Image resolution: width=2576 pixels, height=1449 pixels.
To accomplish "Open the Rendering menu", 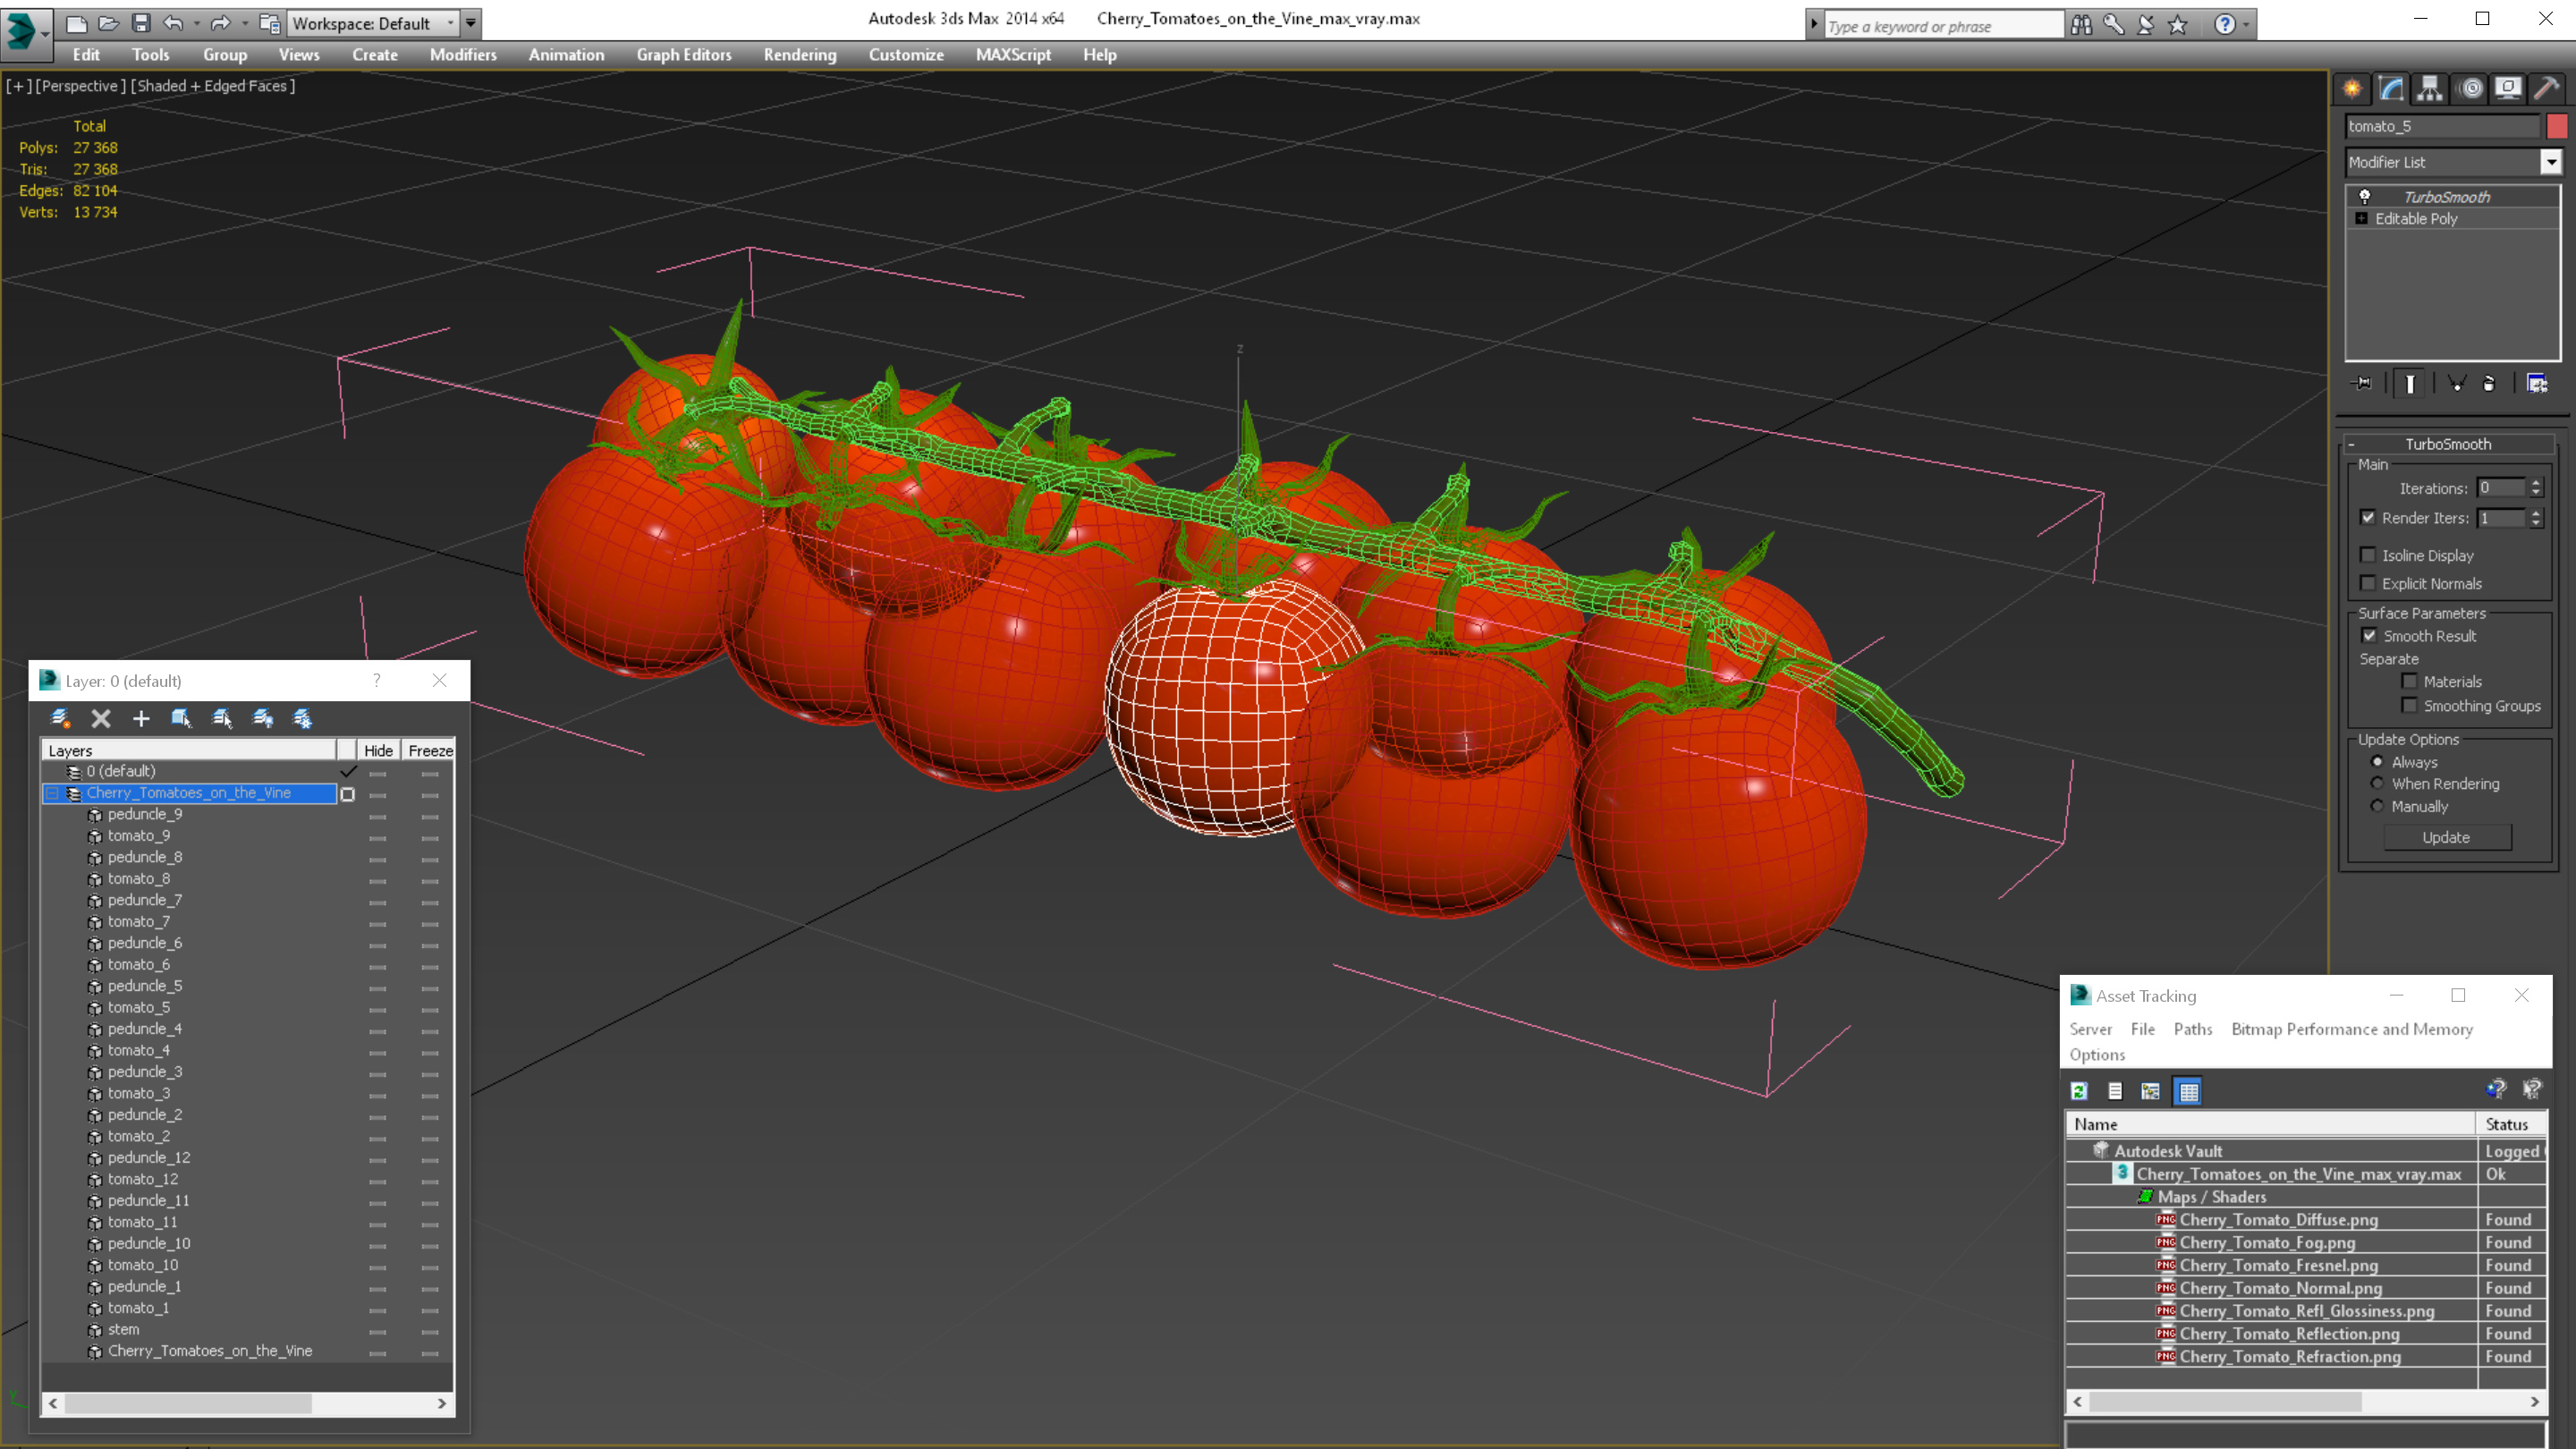I will pos(800,55).
